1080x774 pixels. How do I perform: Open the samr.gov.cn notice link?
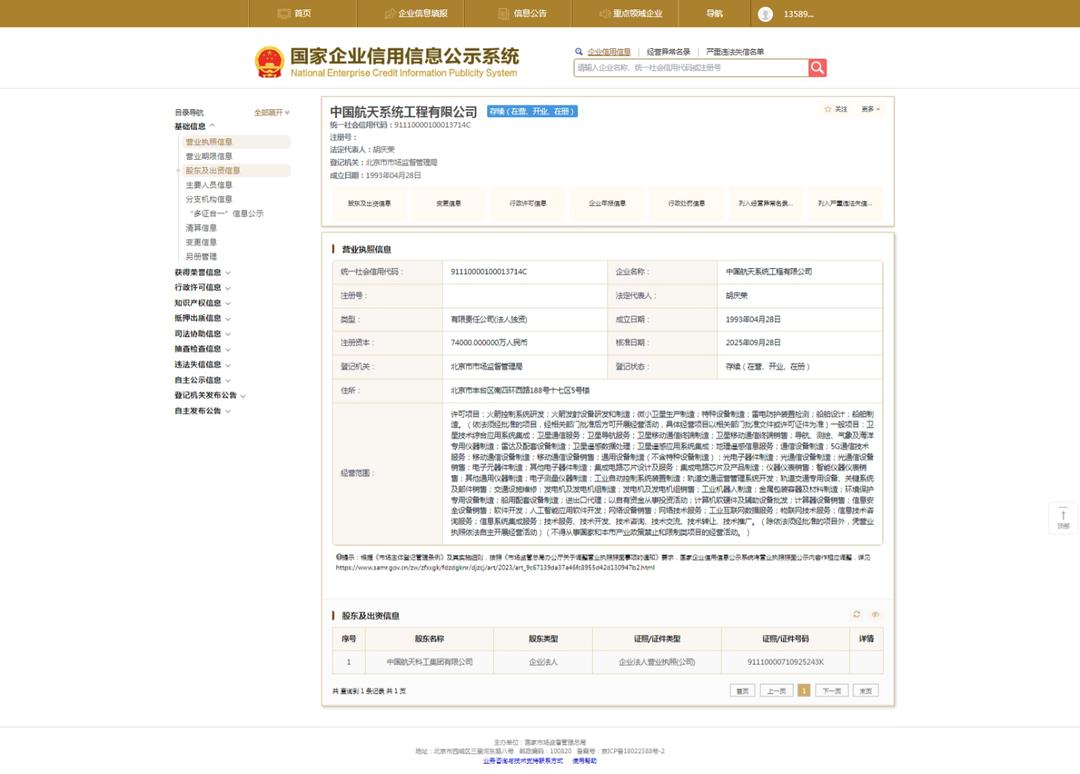495,567
